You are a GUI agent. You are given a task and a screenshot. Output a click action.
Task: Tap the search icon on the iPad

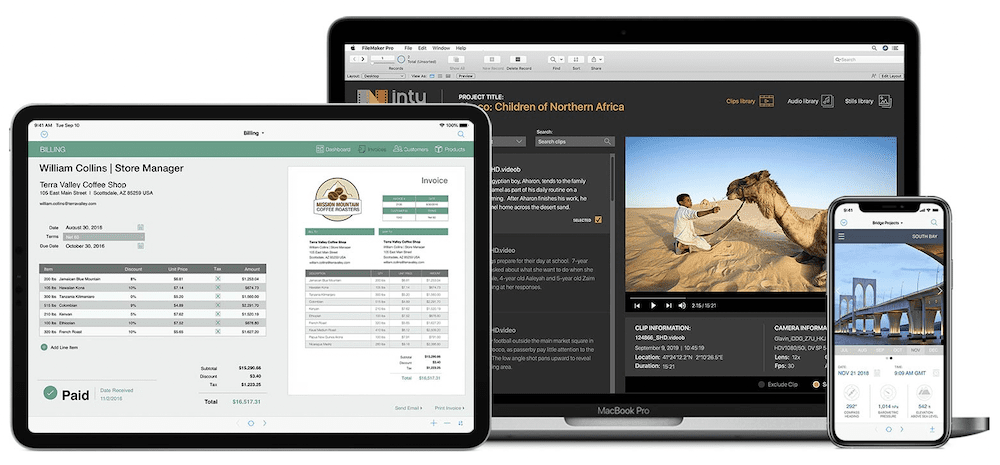click(461, 133)
